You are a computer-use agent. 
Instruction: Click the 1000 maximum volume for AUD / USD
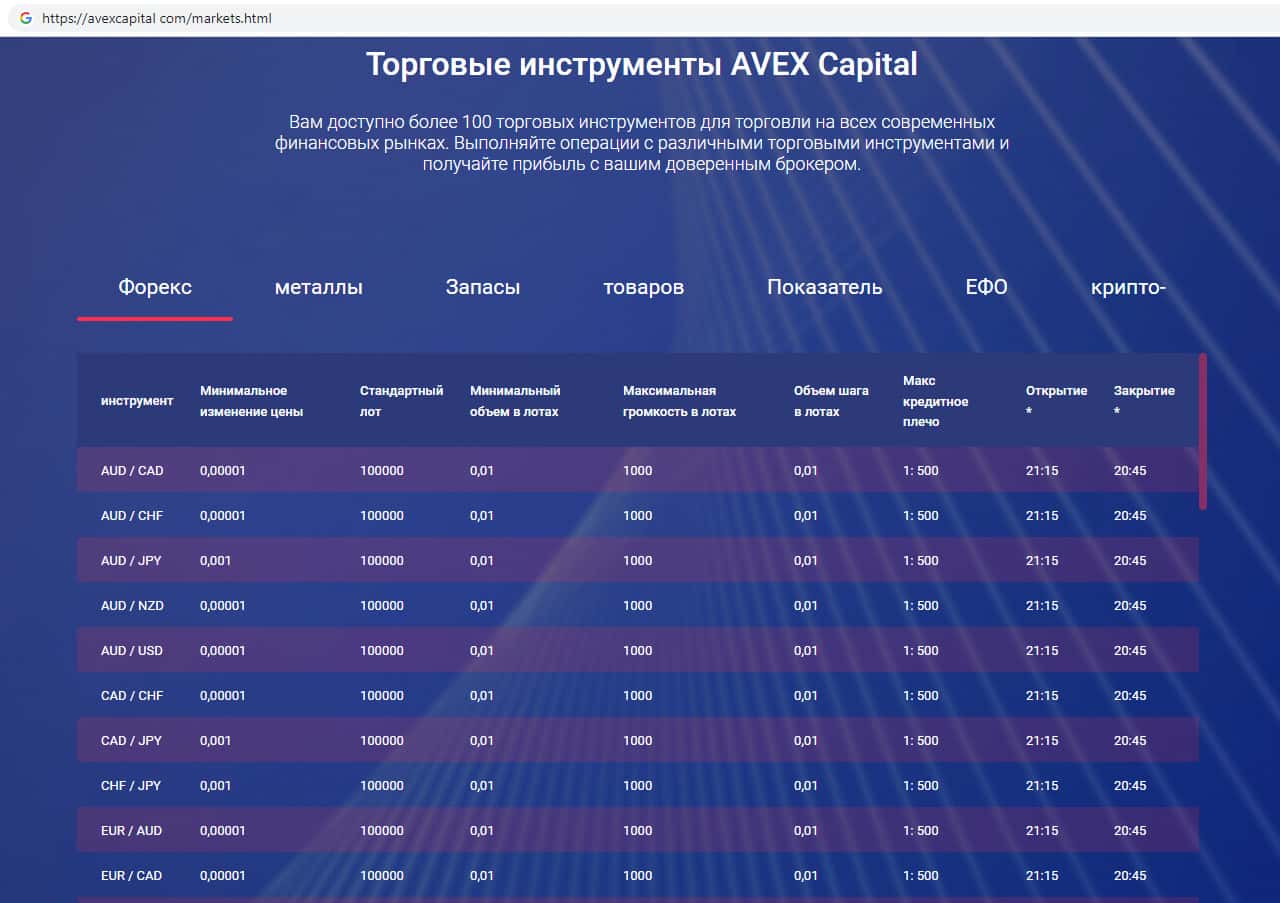(637, 650)
